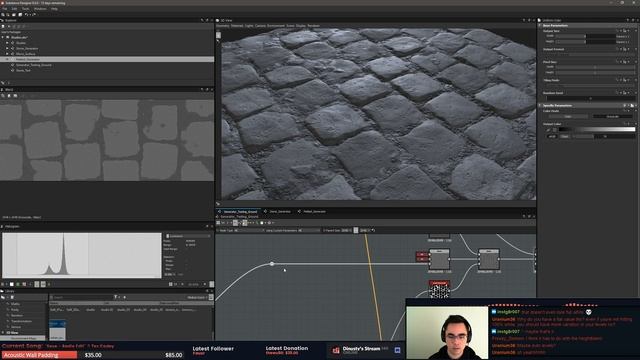This screenshot has width=640, height=360.
Task: Adjust Pixel Size Height slider
Action: (595, 72)
